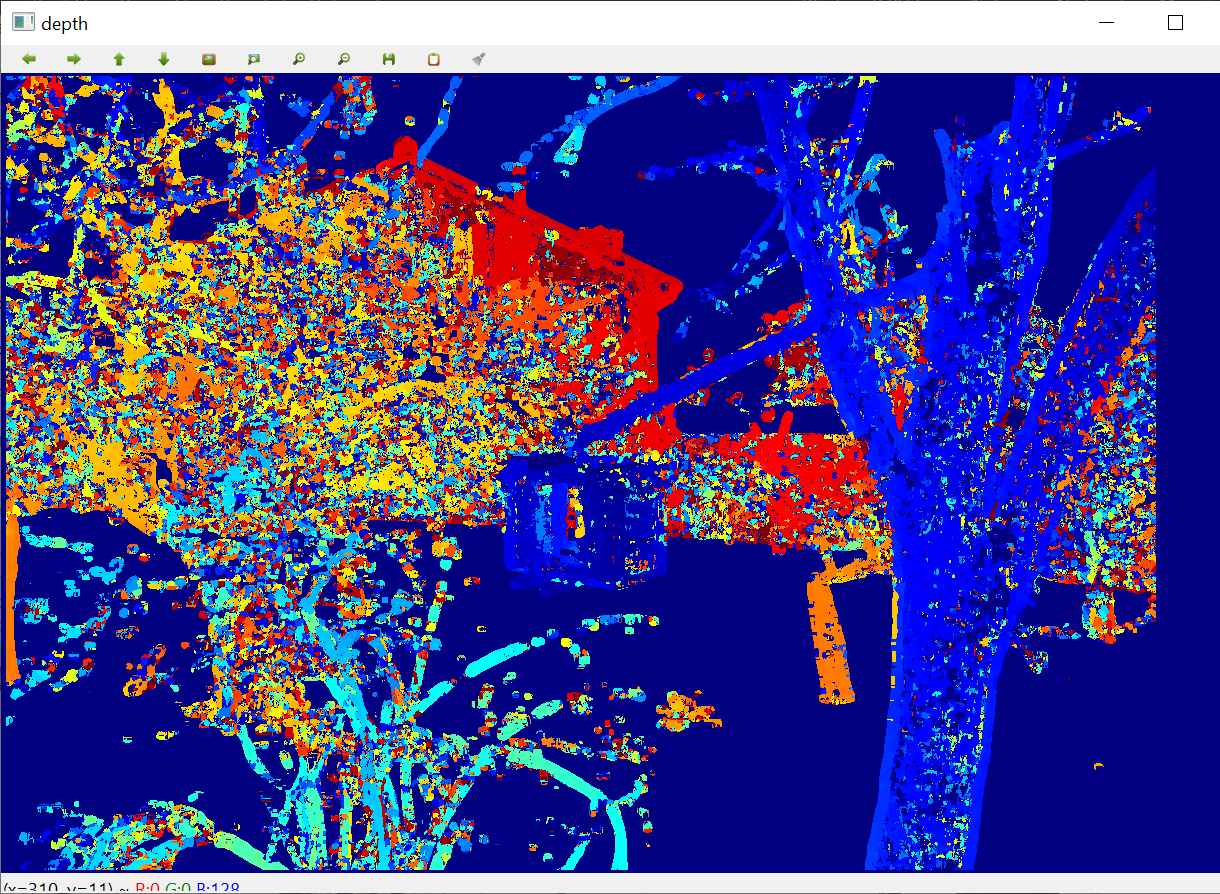Image resolution: width=1220 pixels, height=894 pixels.
Task: Click the pan left arrow in toolbar
Action: click(29, 59)
